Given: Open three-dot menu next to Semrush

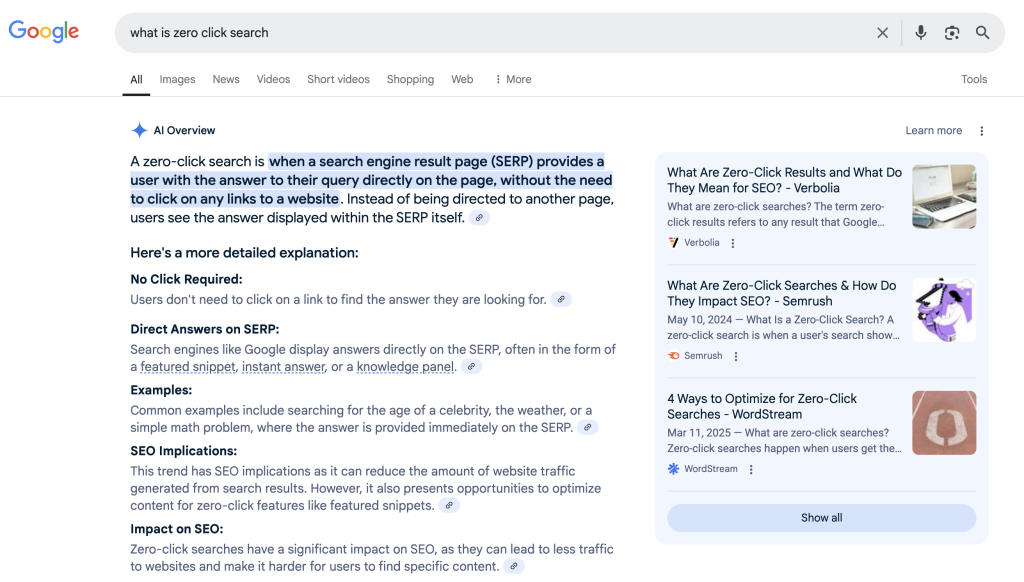Looking at the screenshot, I should (x=736, y=356).
